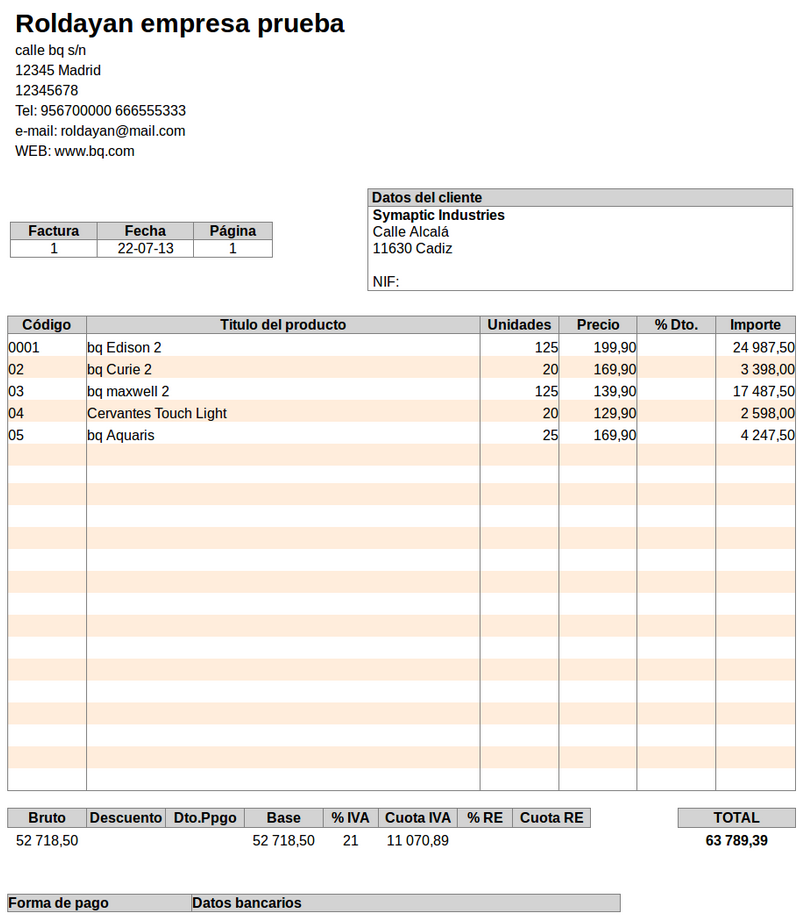Screen dimensions: 798x924
Task: Click the Titulo del producto header
Action: (283, 325)
